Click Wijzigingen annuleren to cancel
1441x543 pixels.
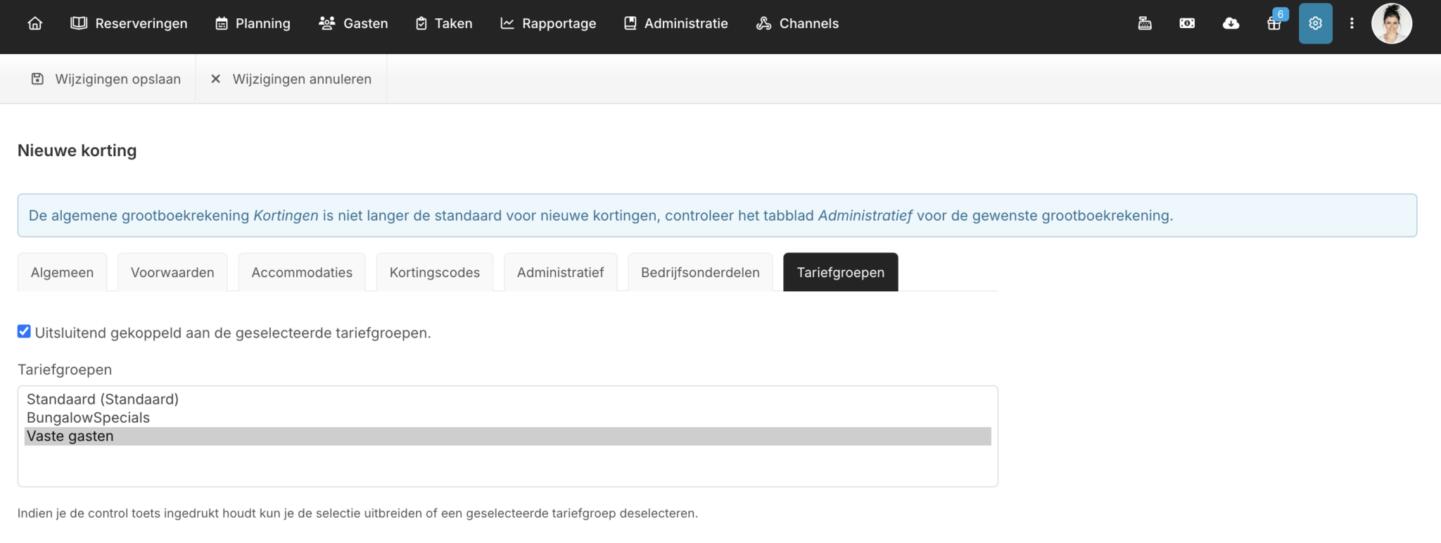pos(291,79)
